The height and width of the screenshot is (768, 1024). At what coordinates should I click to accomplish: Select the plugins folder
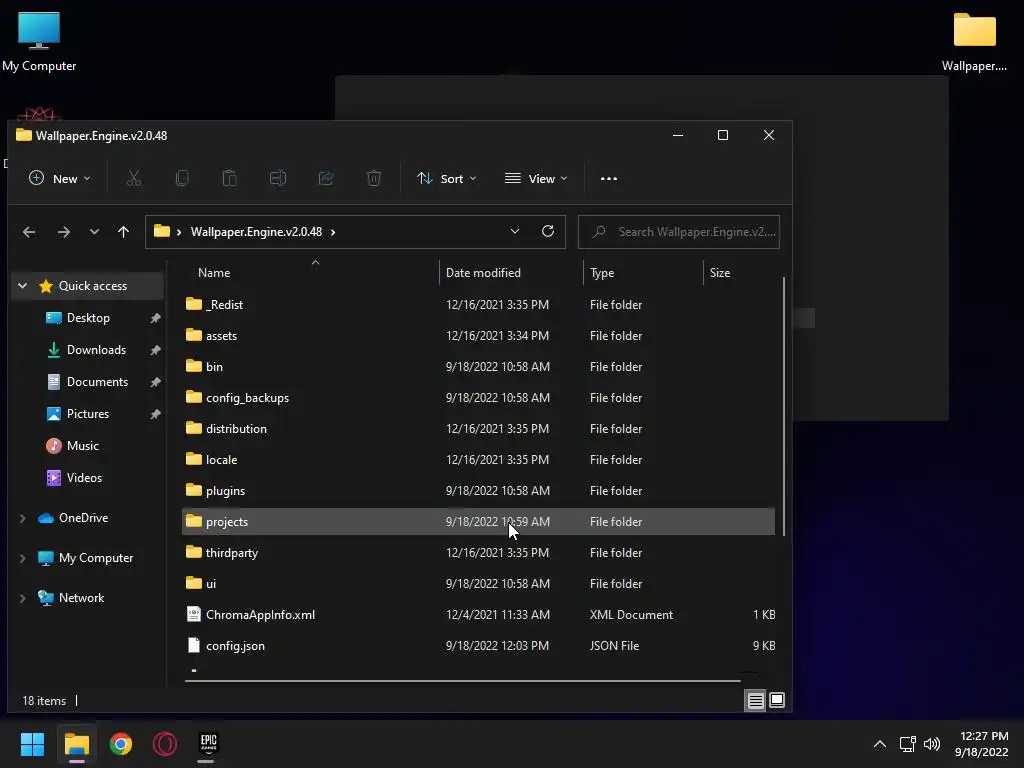coord(478,490)
